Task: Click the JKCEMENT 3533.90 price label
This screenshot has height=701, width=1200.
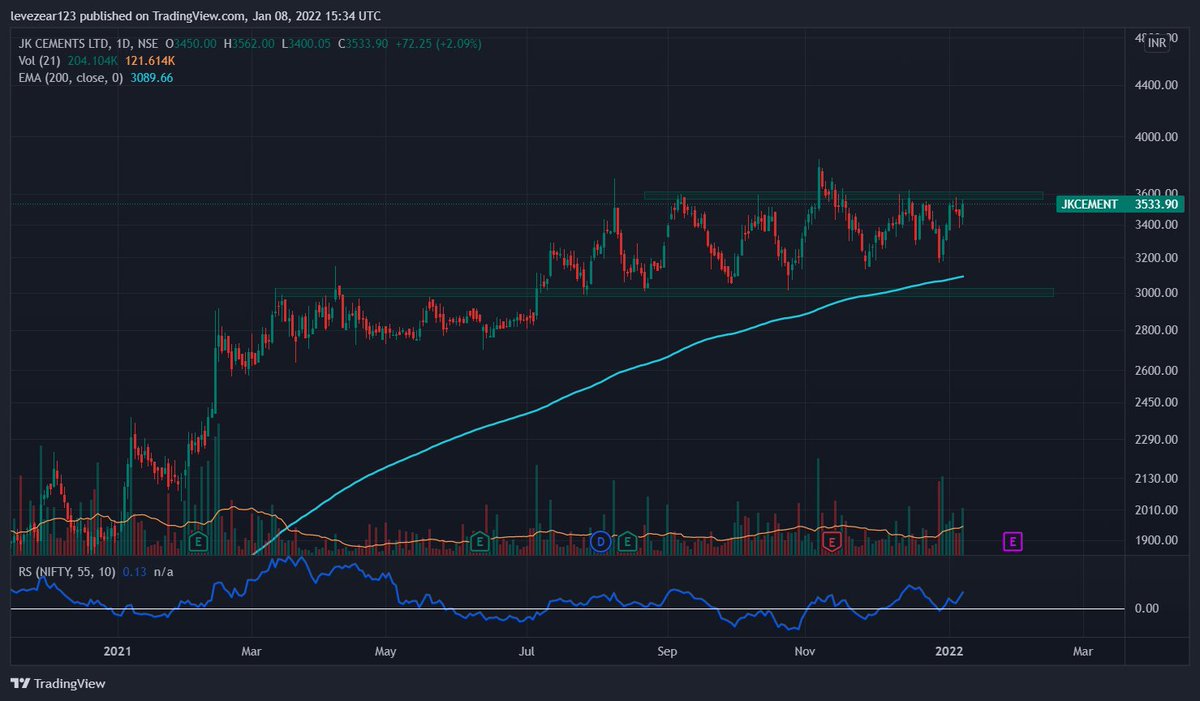Action: click(1120, 204)
